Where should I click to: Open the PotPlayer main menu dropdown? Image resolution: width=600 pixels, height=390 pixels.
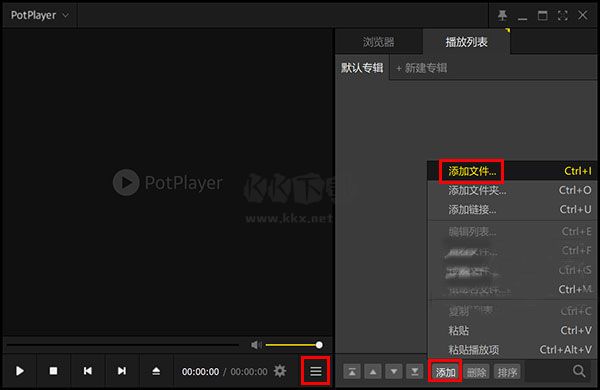point(39,15)
